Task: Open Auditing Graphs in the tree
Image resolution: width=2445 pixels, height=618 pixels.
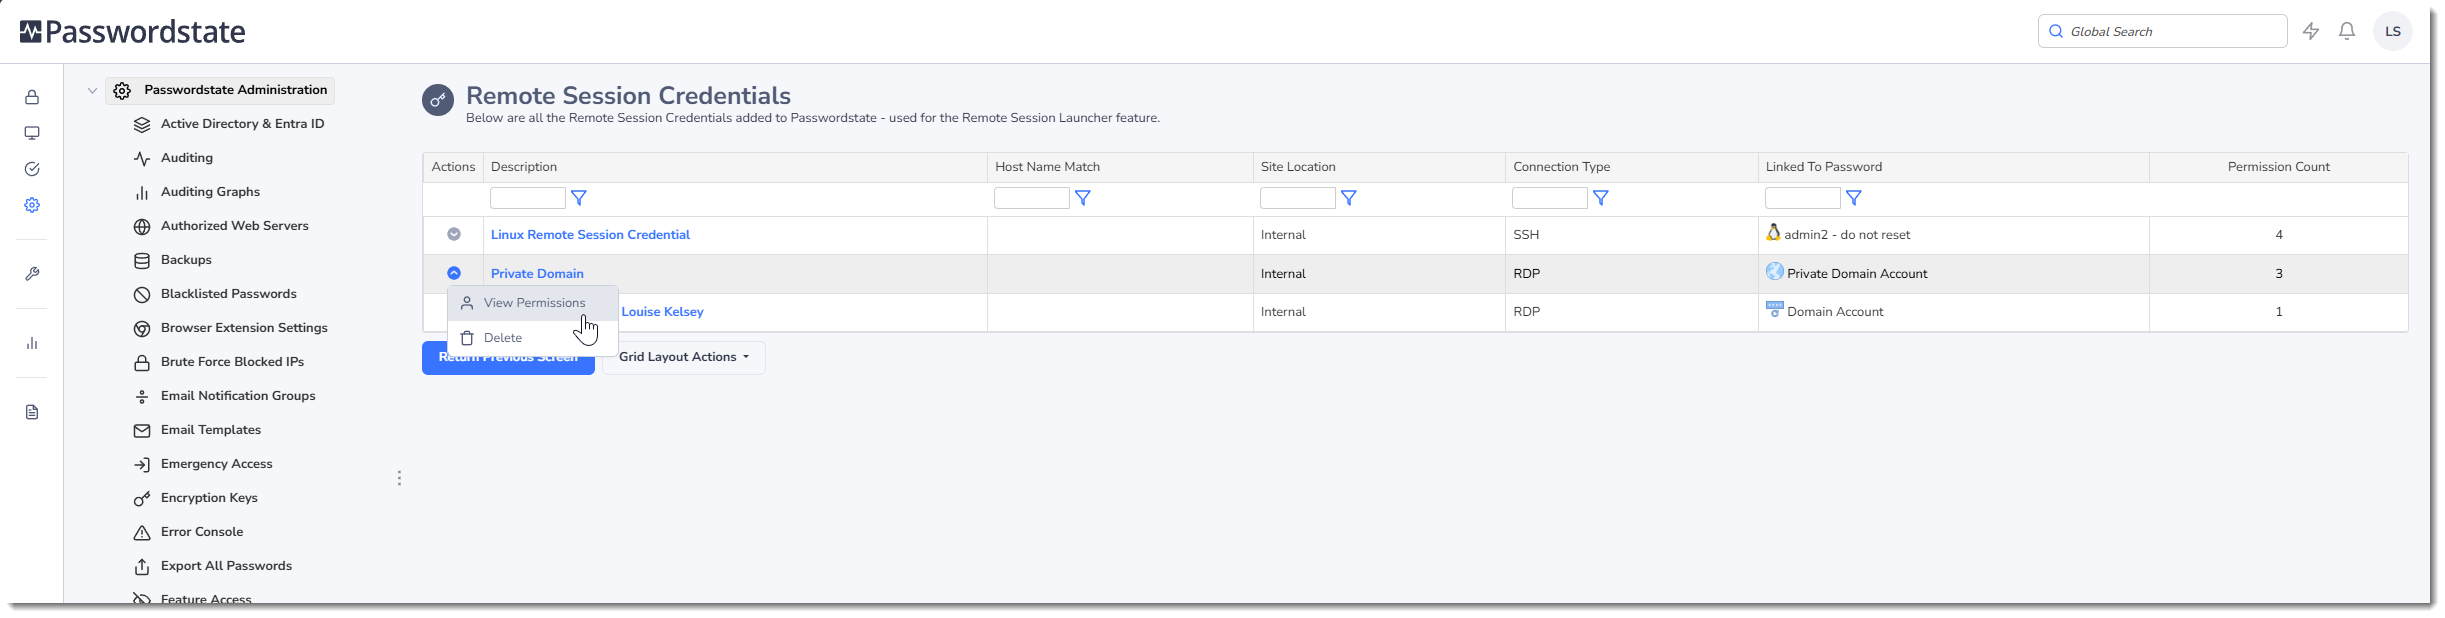Action: (210, 192)
